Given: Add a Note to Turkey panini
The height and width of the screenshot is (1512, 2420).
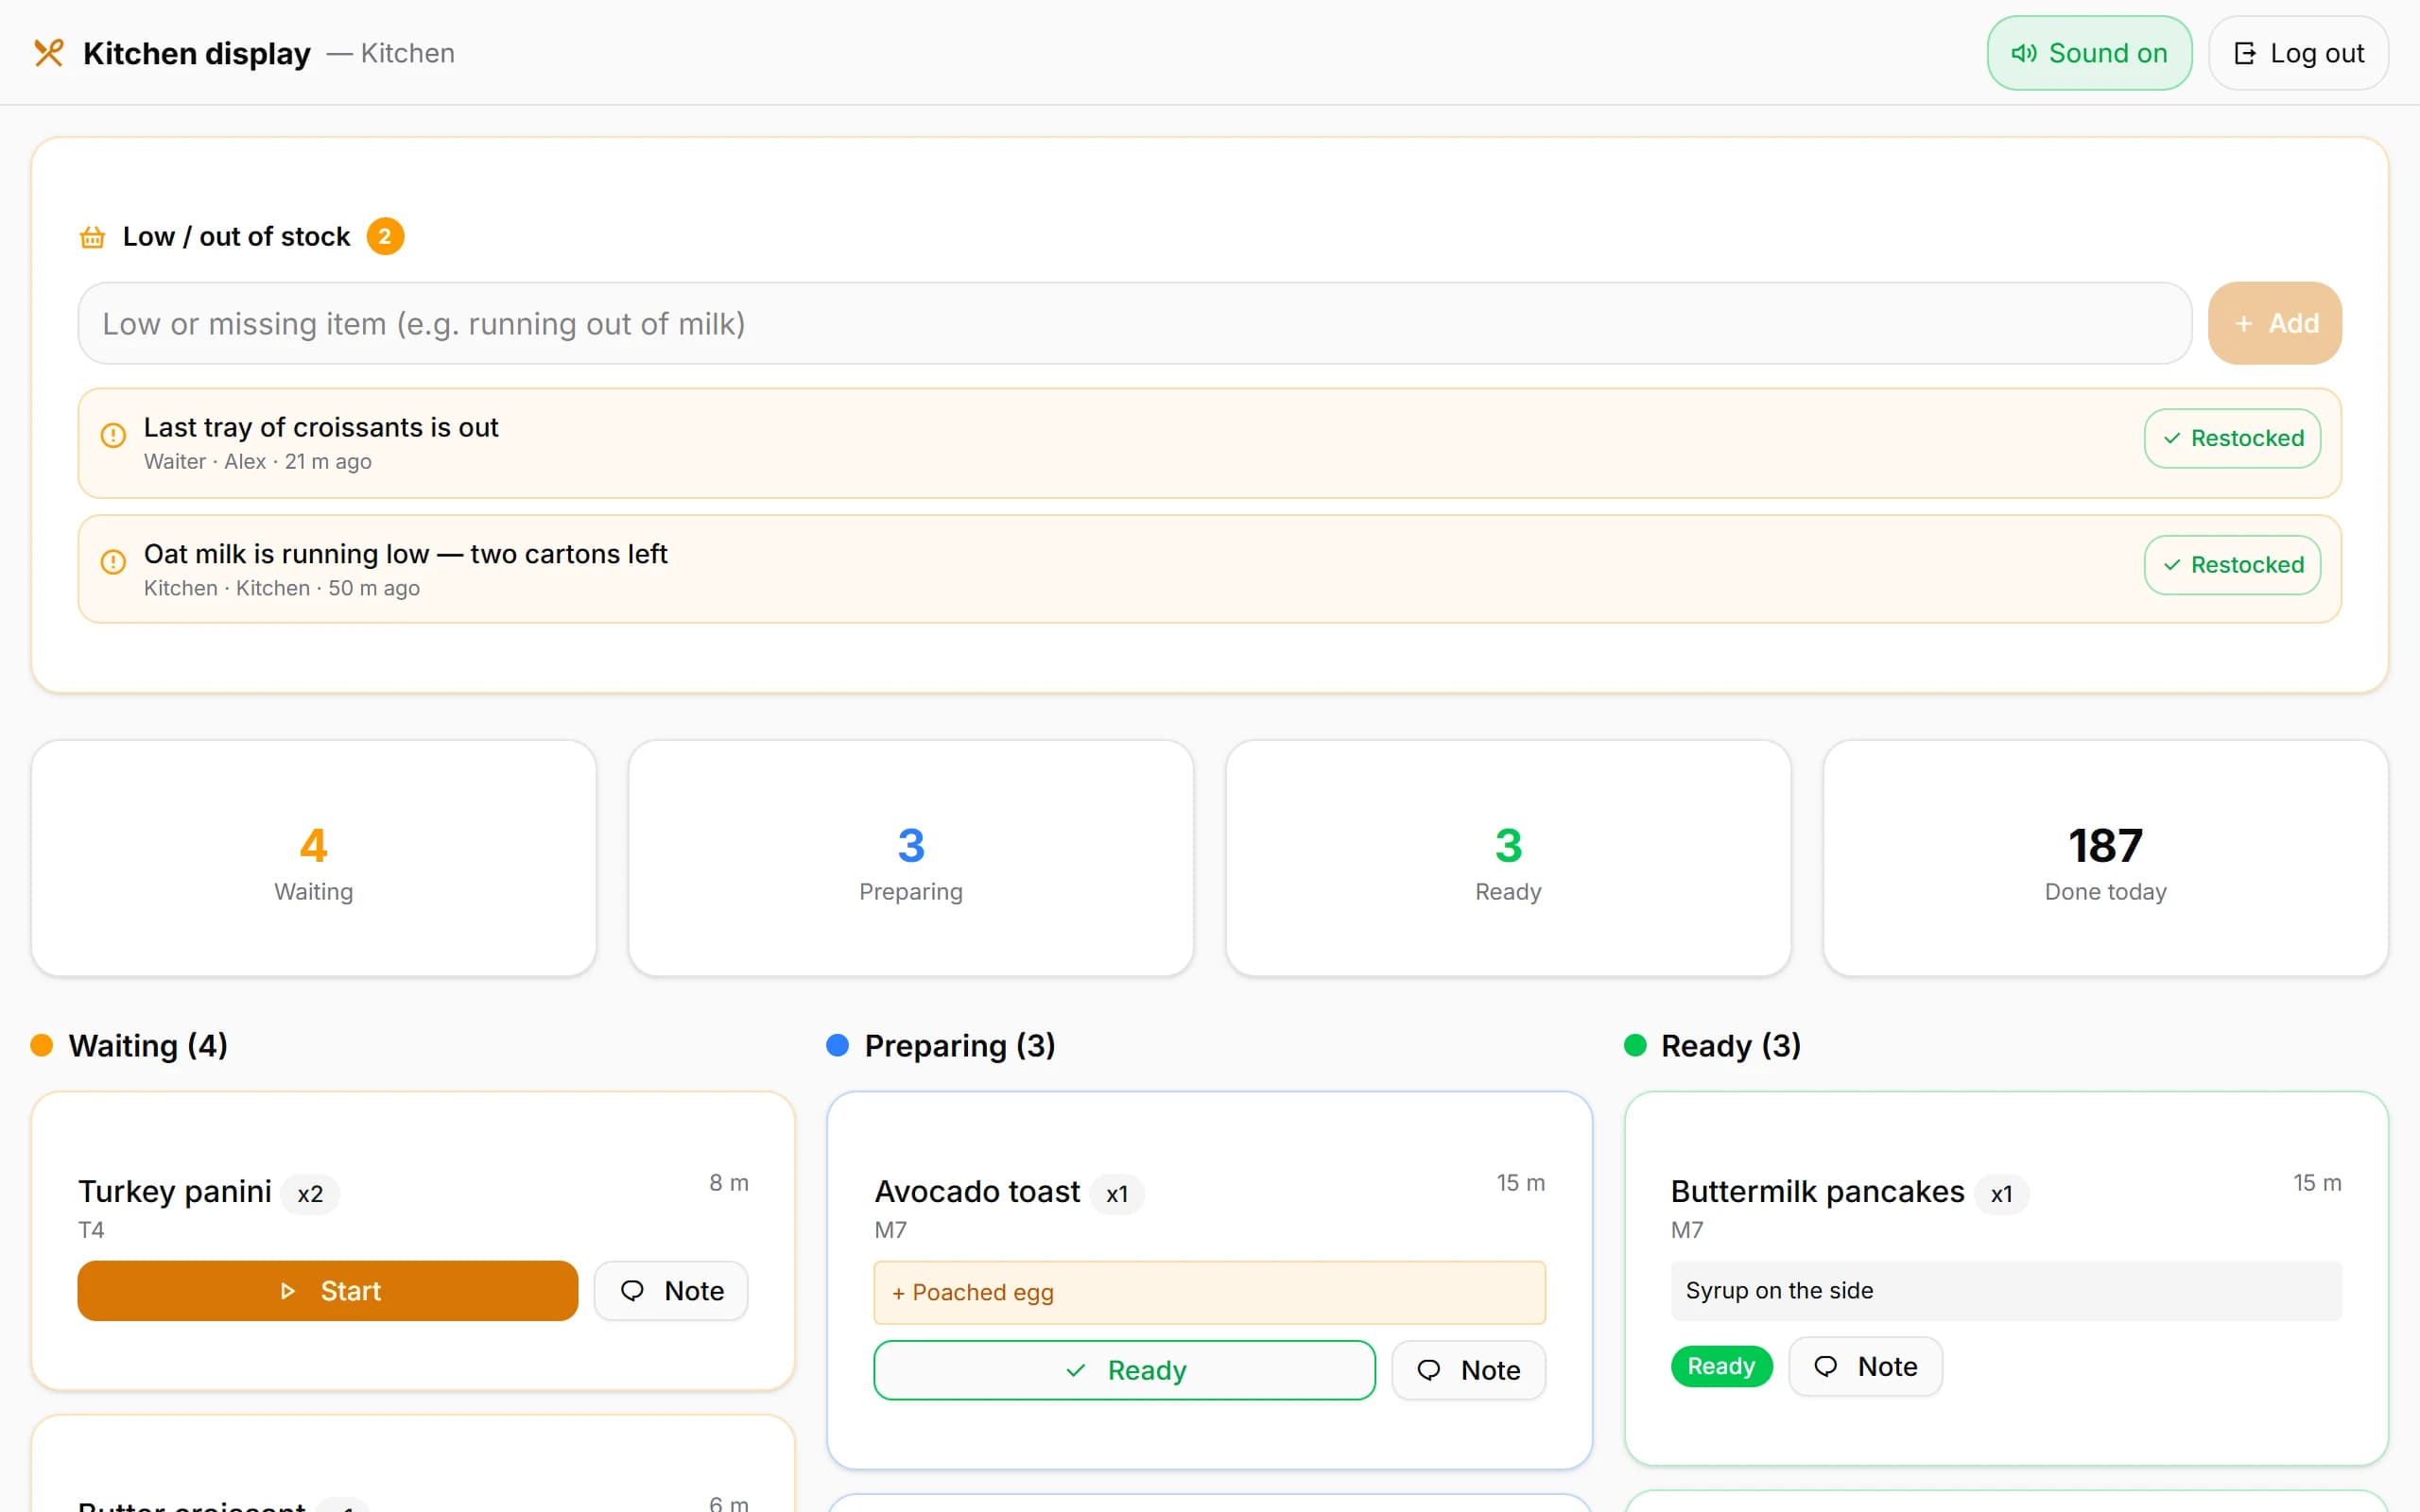Looking at the screenshot, I should 671,1291.
